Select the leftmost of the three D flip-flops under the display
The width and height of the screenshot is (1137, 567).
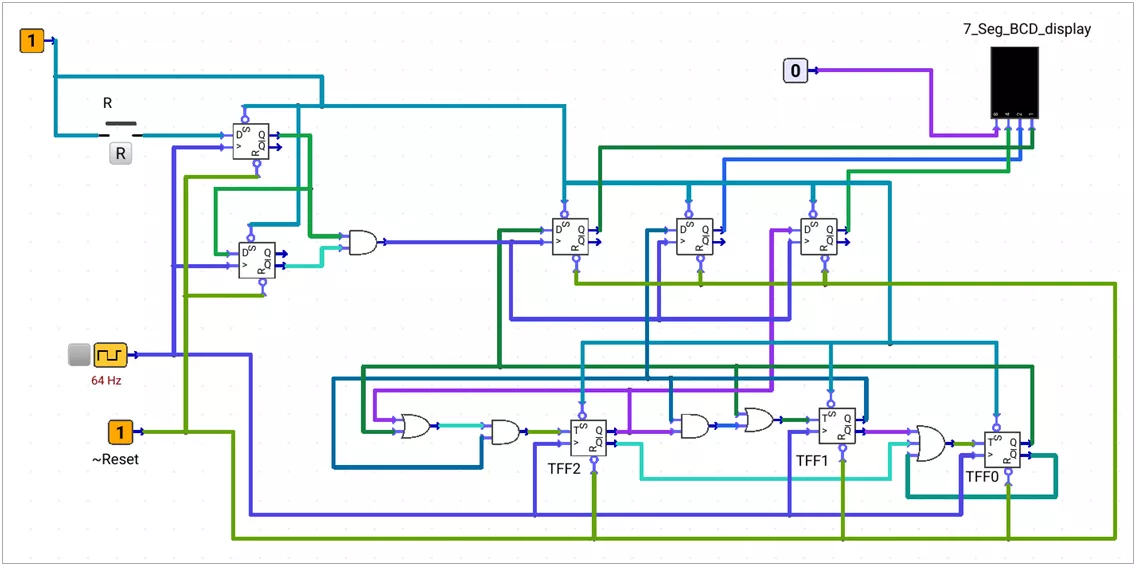point(570,236)
